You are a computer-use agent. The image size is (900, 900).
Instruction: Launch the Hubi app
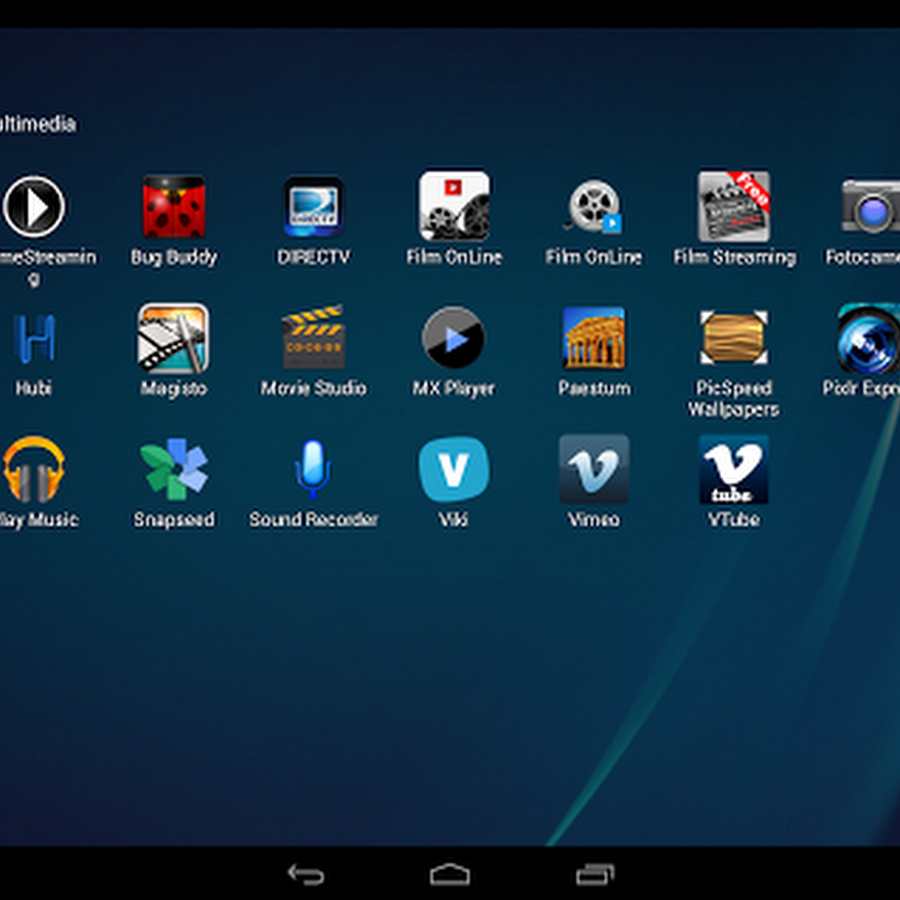(x=34, y=339)
